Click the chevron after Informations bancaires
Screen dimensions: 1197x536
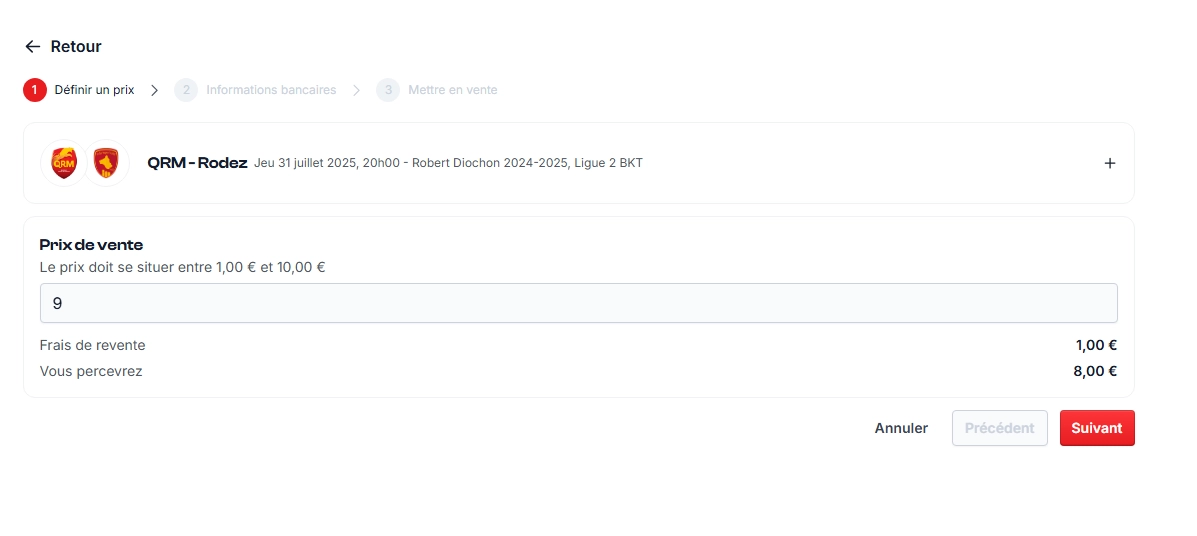tap(357, 90)
